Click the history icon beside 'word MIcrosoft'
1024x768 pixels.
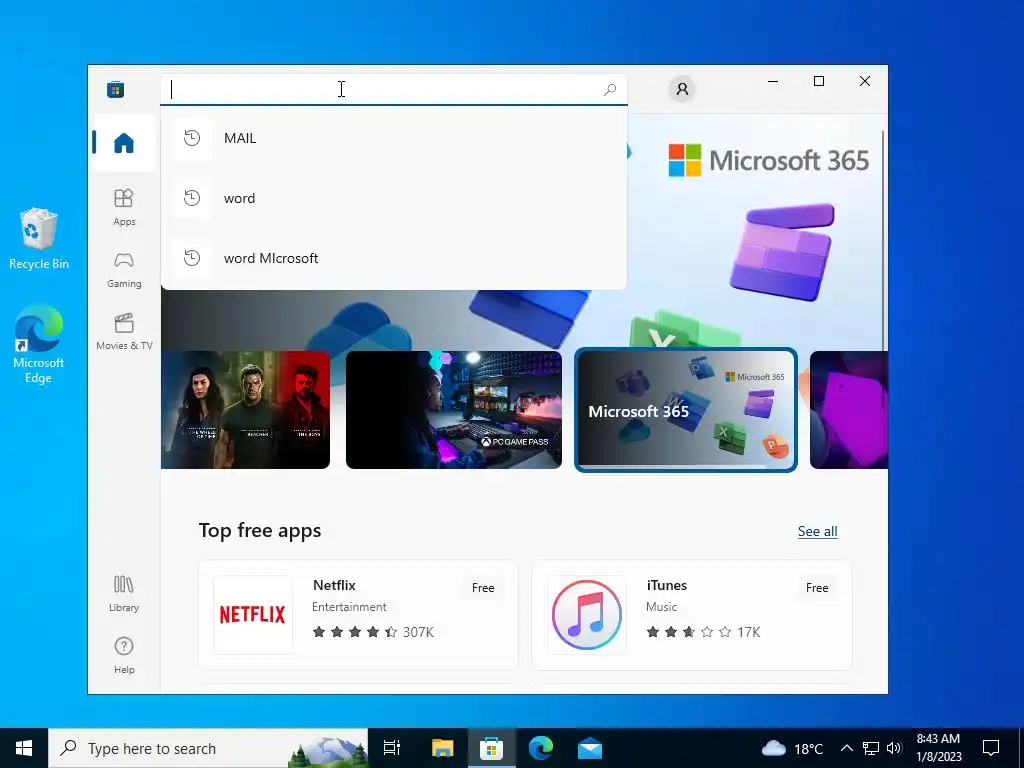pyautogui.click(x=192, y=258)
